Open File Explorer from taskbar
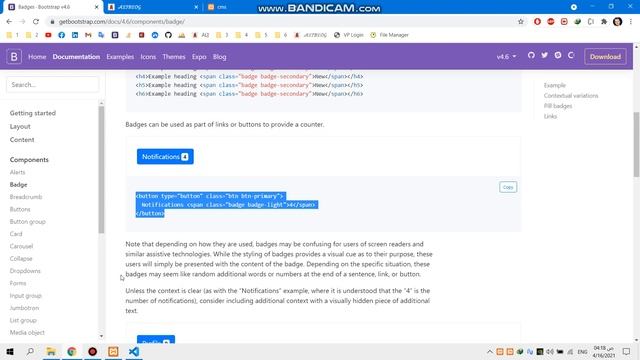 click(51, 351)
